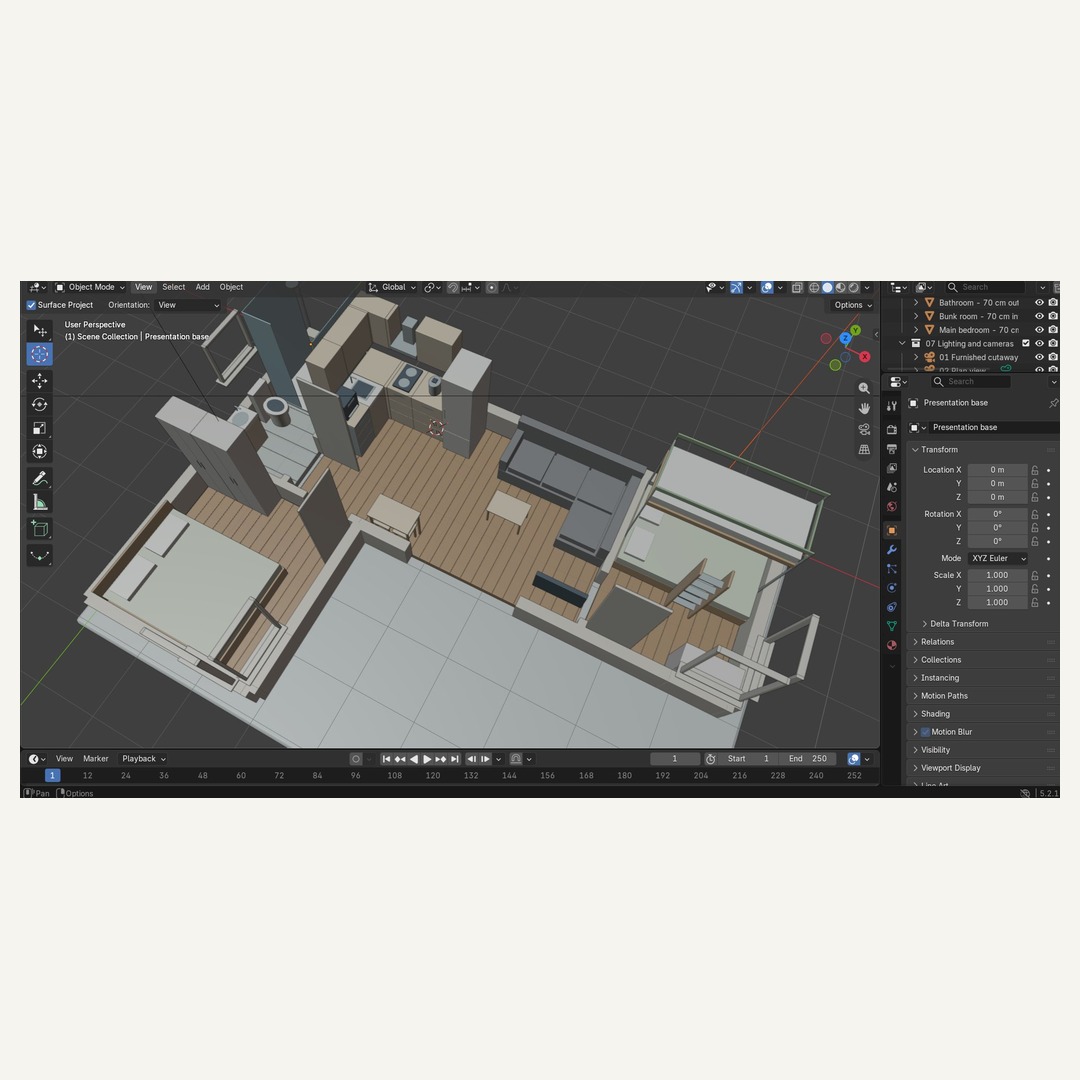1080x1080 pixels.
Task: Open the Tool properties tab
Action: coord(892,406)
